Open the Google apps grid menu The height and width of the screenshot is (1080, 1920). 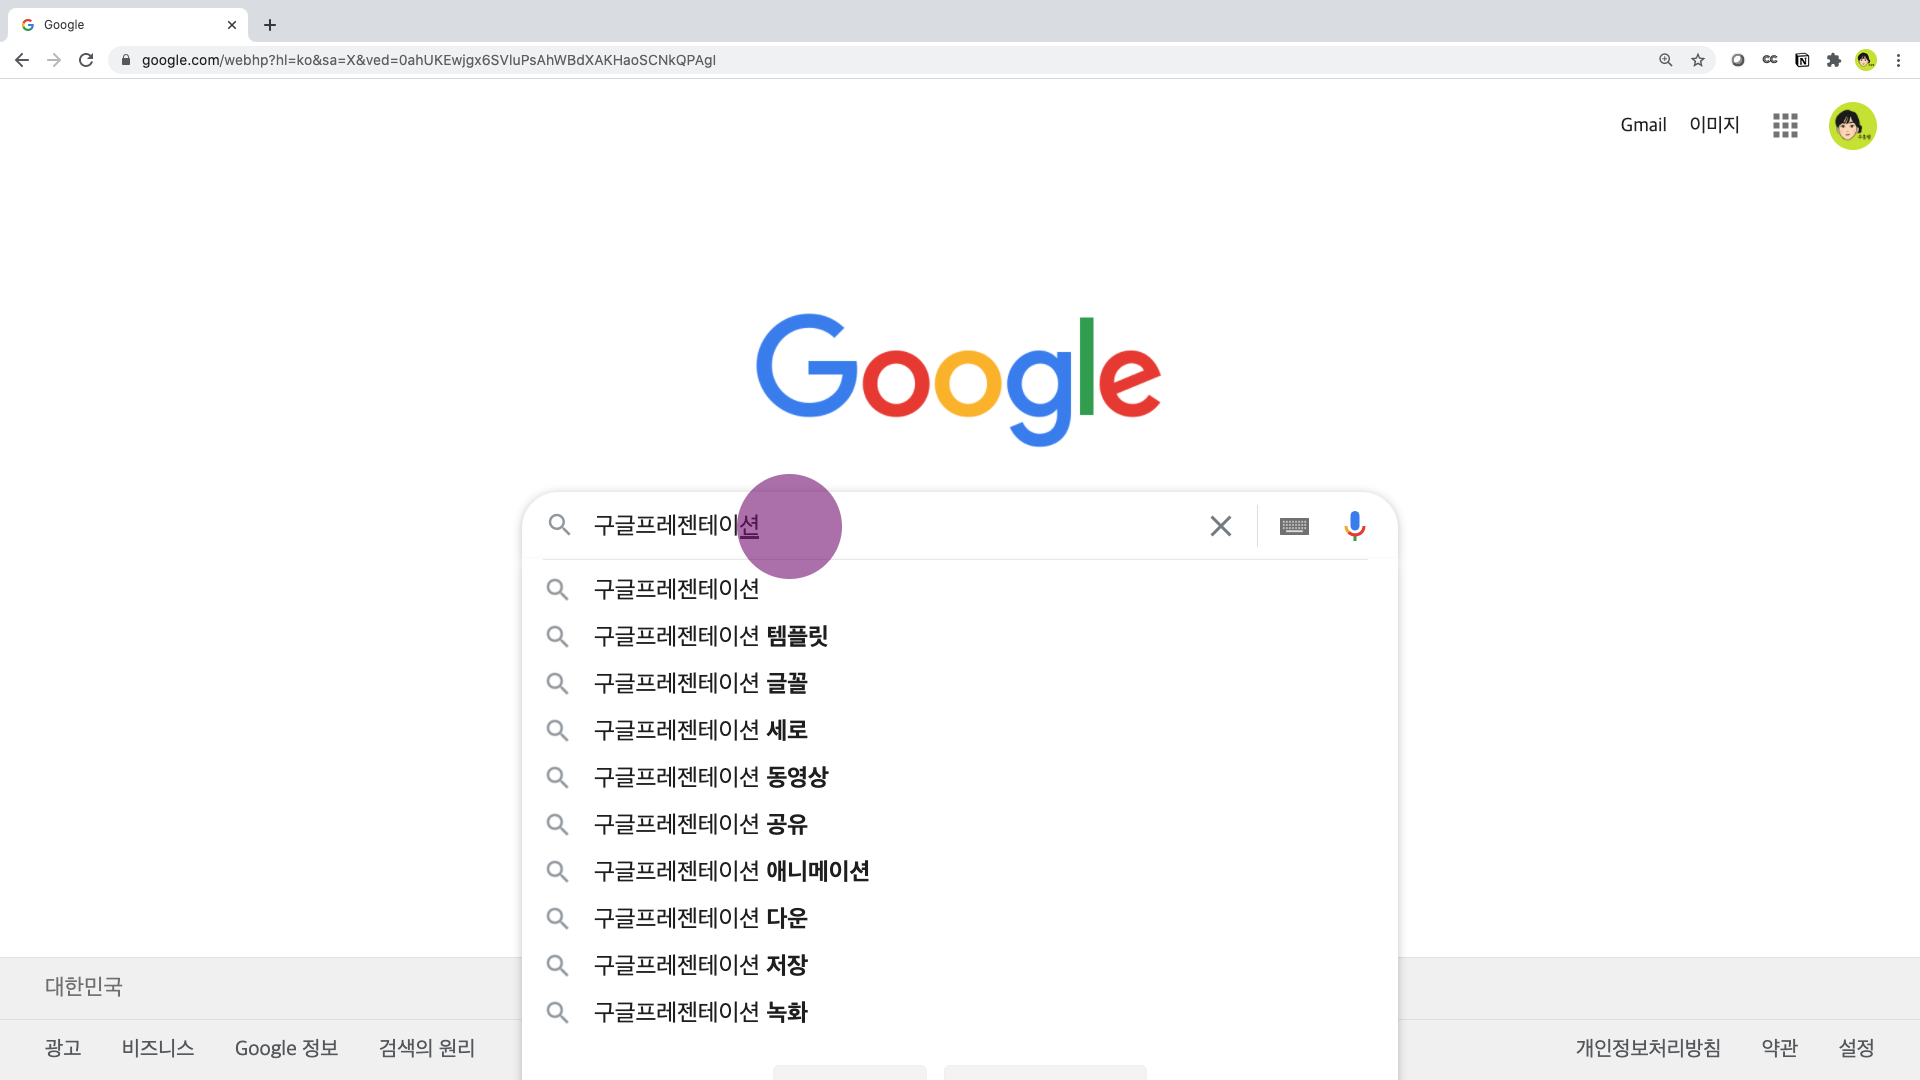pos(1785,125)
